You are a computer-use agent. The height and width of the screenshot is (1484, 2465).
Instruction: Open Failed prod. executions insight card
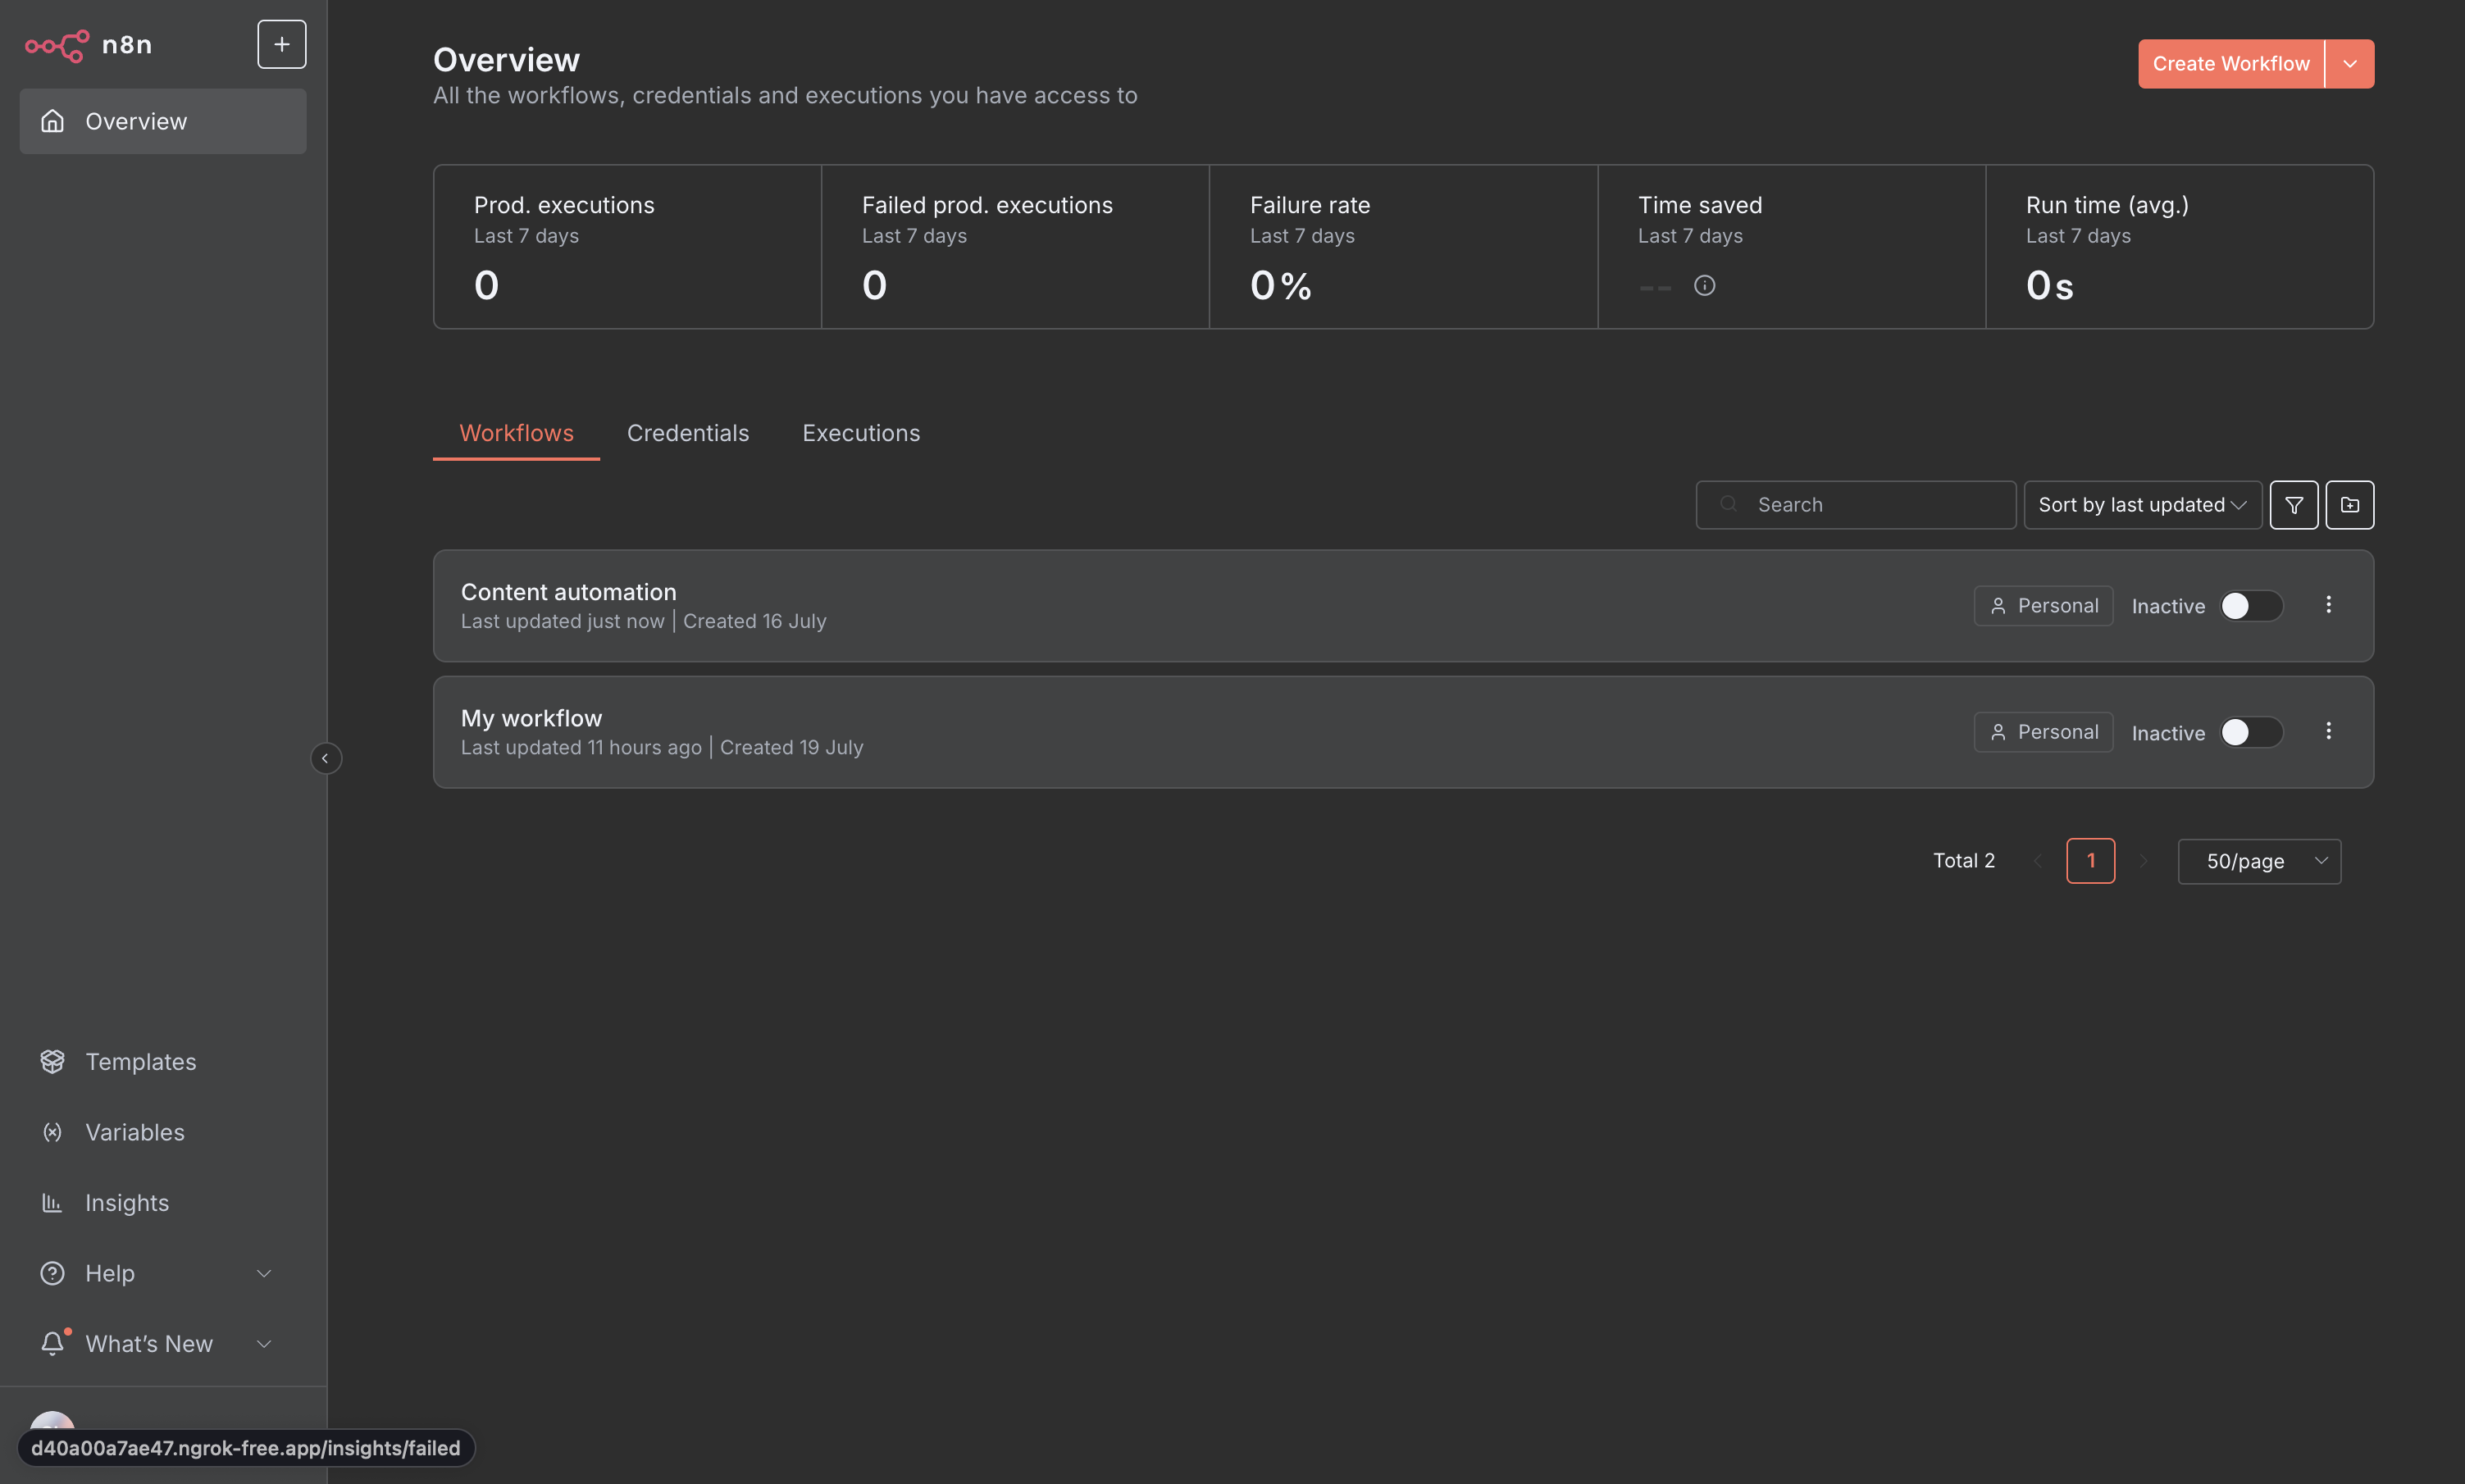tap(1016, 247)
